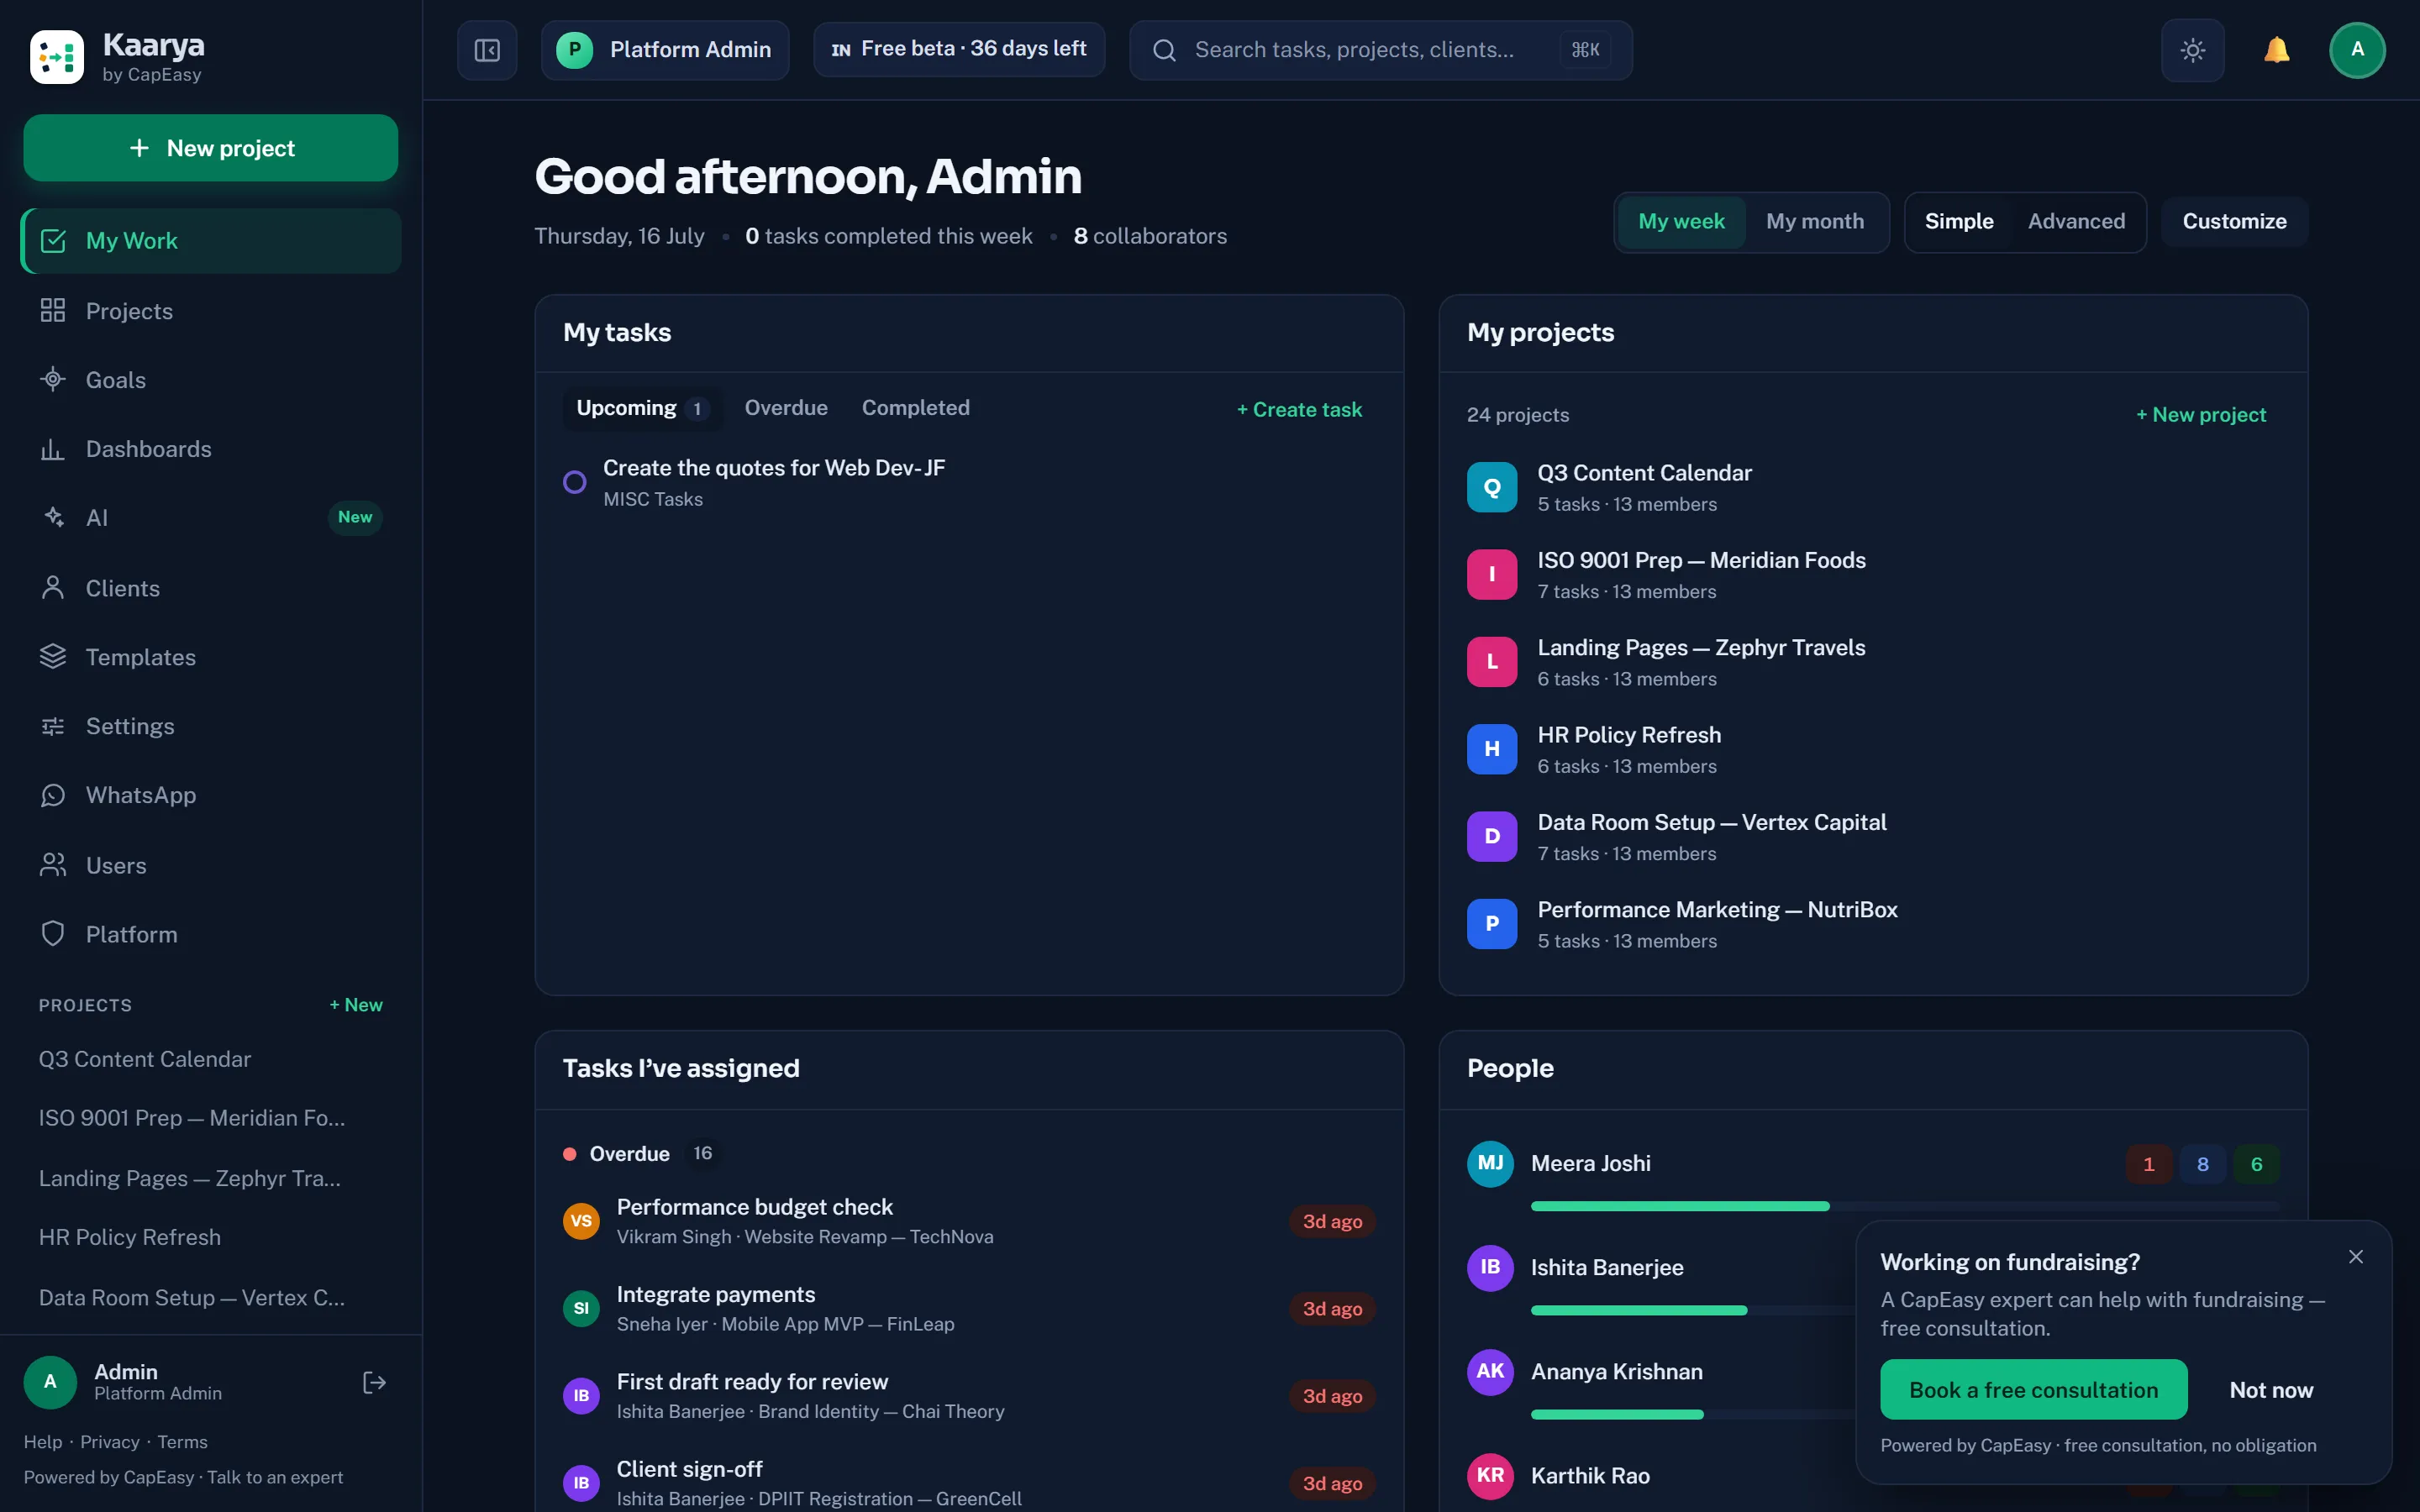Open Clients from the sidebar
This screenshot has width=2420, height=1512.
[210, 588]
